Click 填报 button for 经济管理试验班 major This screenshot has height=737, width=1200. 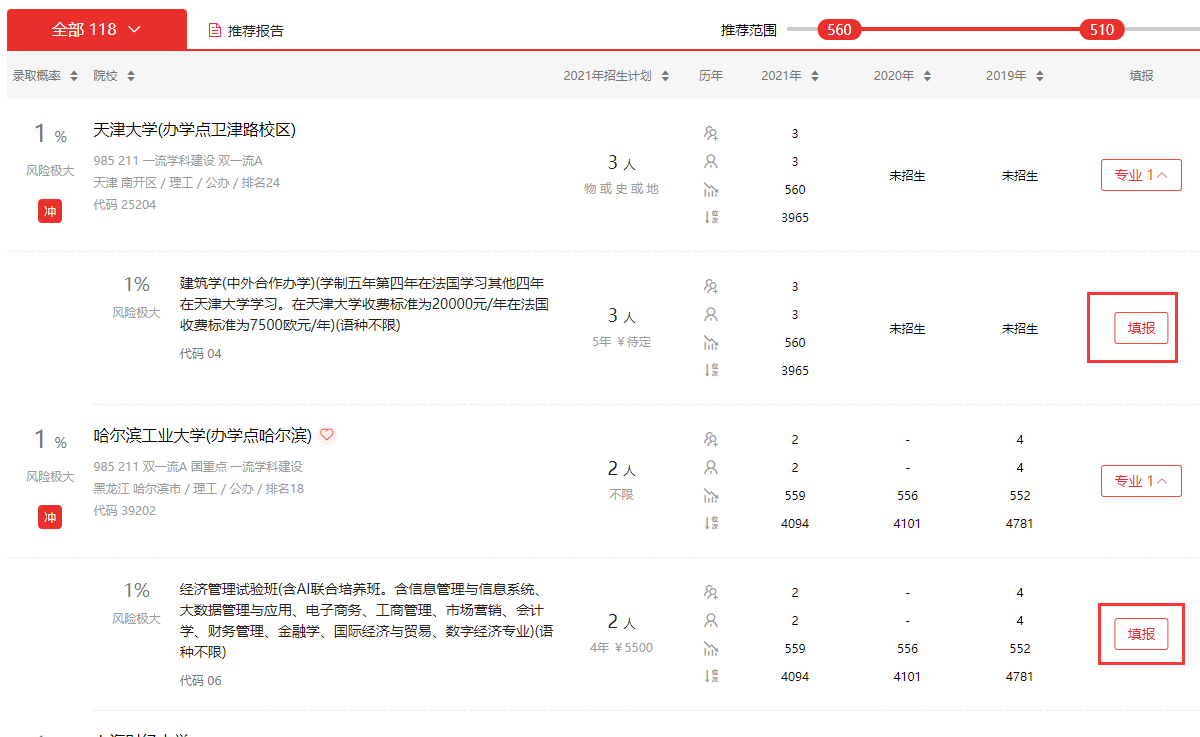pyautogui.click(x=1141, y=634)
